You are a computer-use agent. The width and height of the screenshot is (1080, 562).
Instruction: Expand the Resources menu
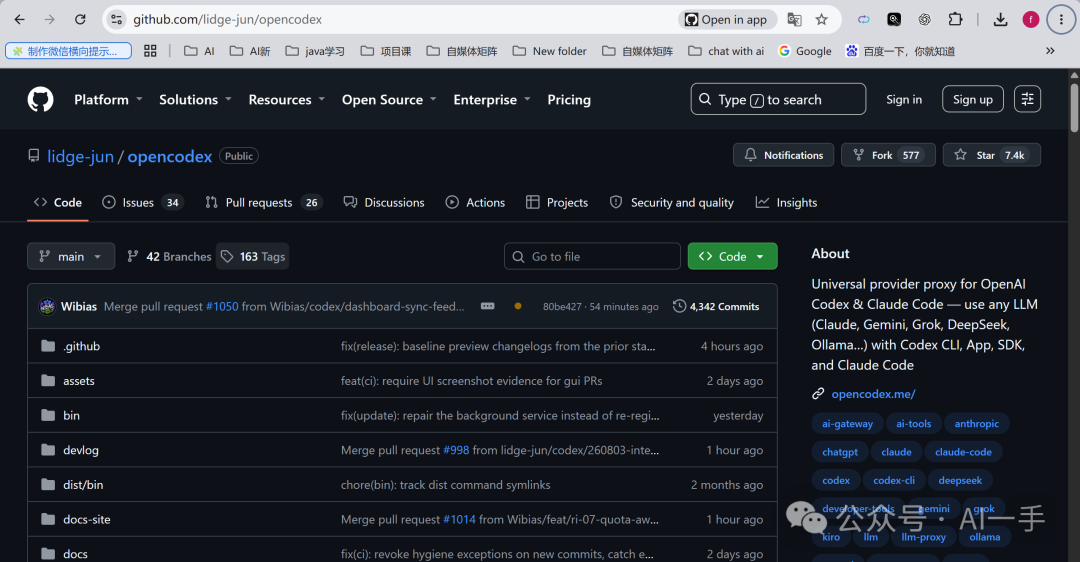[x=287, y=99]
